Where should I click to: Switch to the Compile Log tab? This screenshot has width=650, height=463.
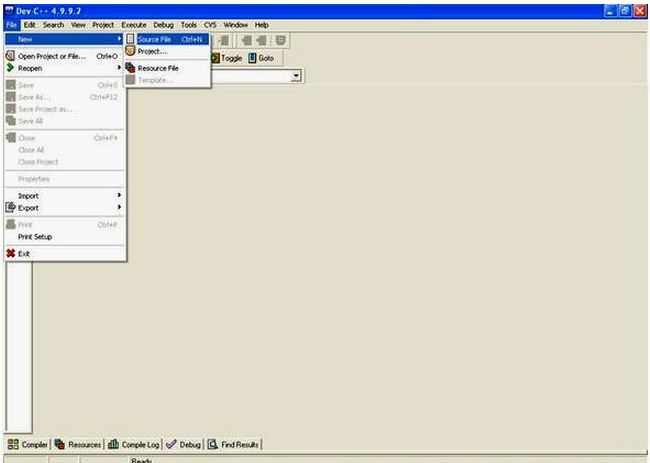[x=133, y=444]
